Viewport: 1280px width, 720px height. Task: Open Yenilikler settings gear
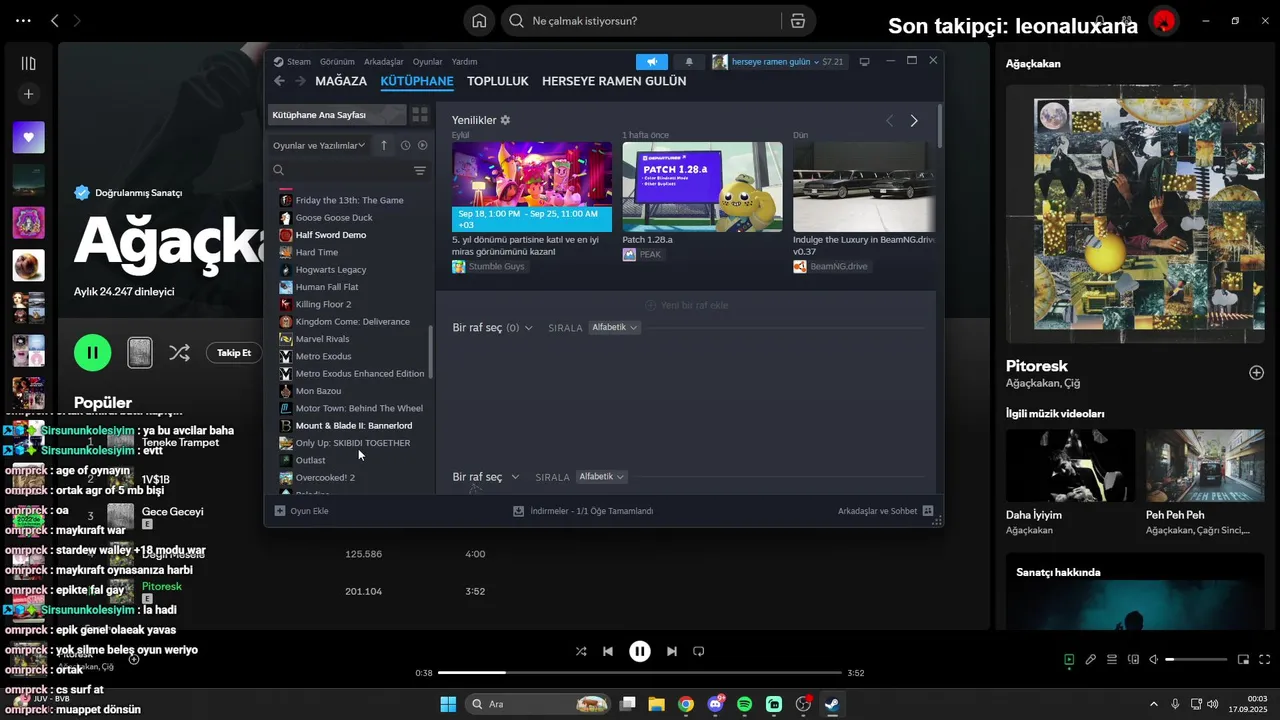505,120
